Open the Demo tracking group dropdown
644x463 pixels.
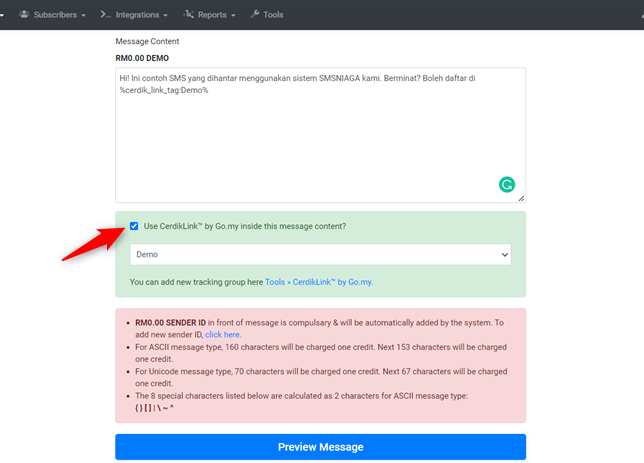320,255
